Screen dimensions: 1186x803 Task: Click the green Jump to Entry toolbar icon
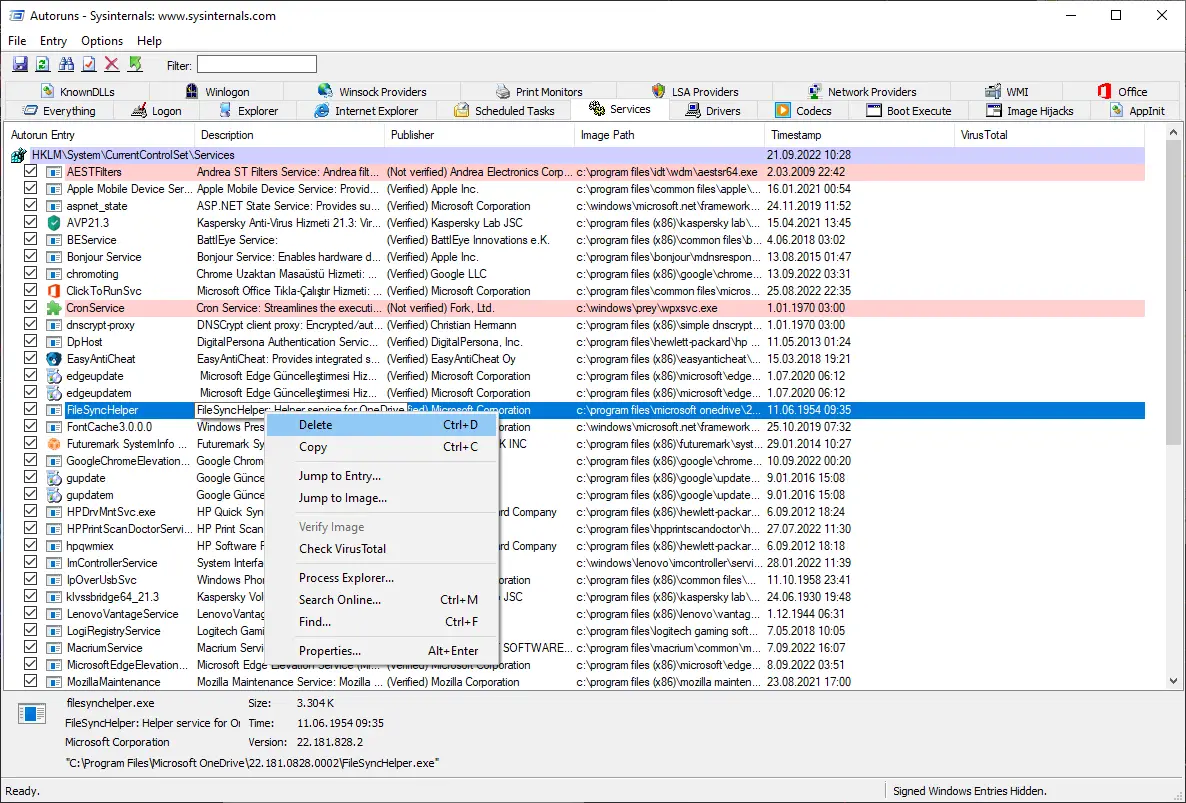(135, 64)
